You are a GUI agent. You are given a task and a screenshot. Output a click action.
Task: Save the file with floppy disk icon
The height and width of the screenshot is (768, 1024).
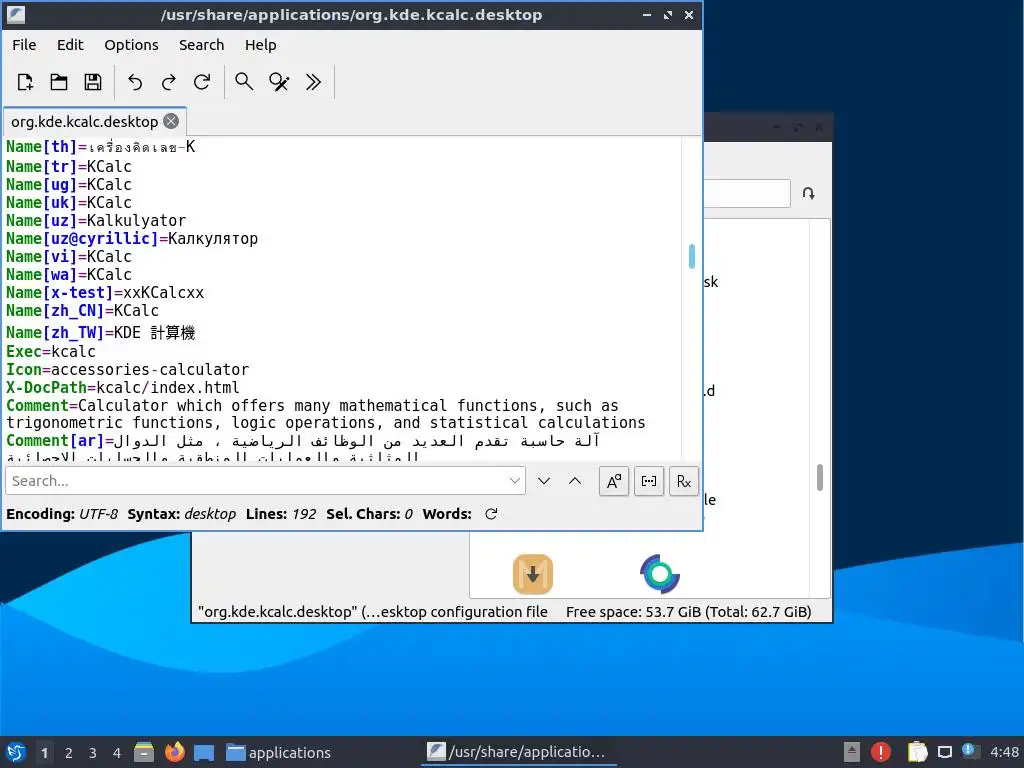pos(93,82)
